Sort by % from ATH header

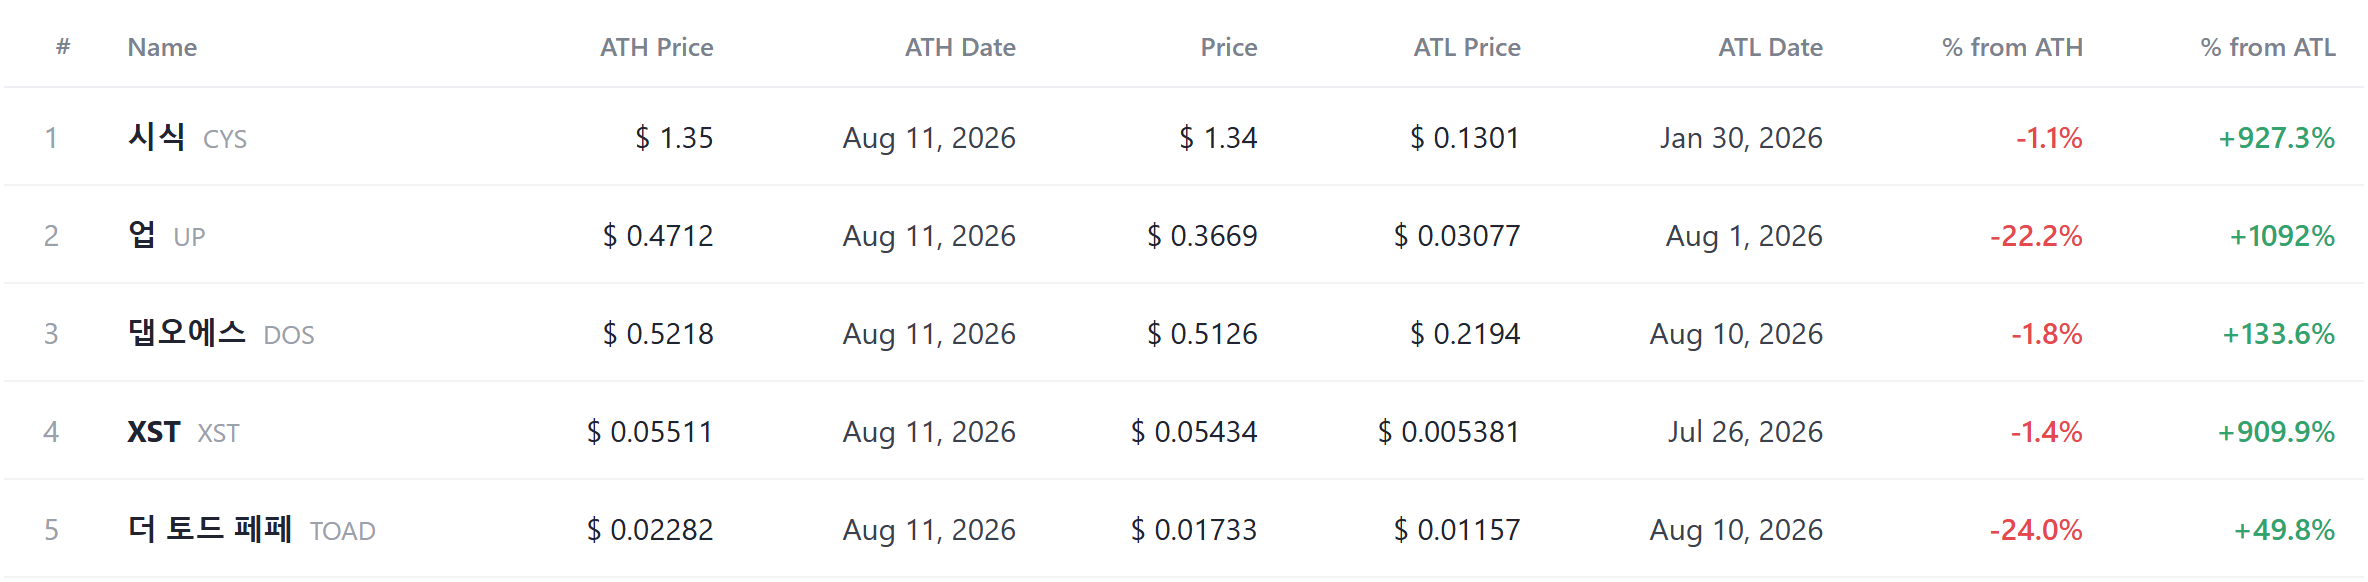tap(2012, 47)
